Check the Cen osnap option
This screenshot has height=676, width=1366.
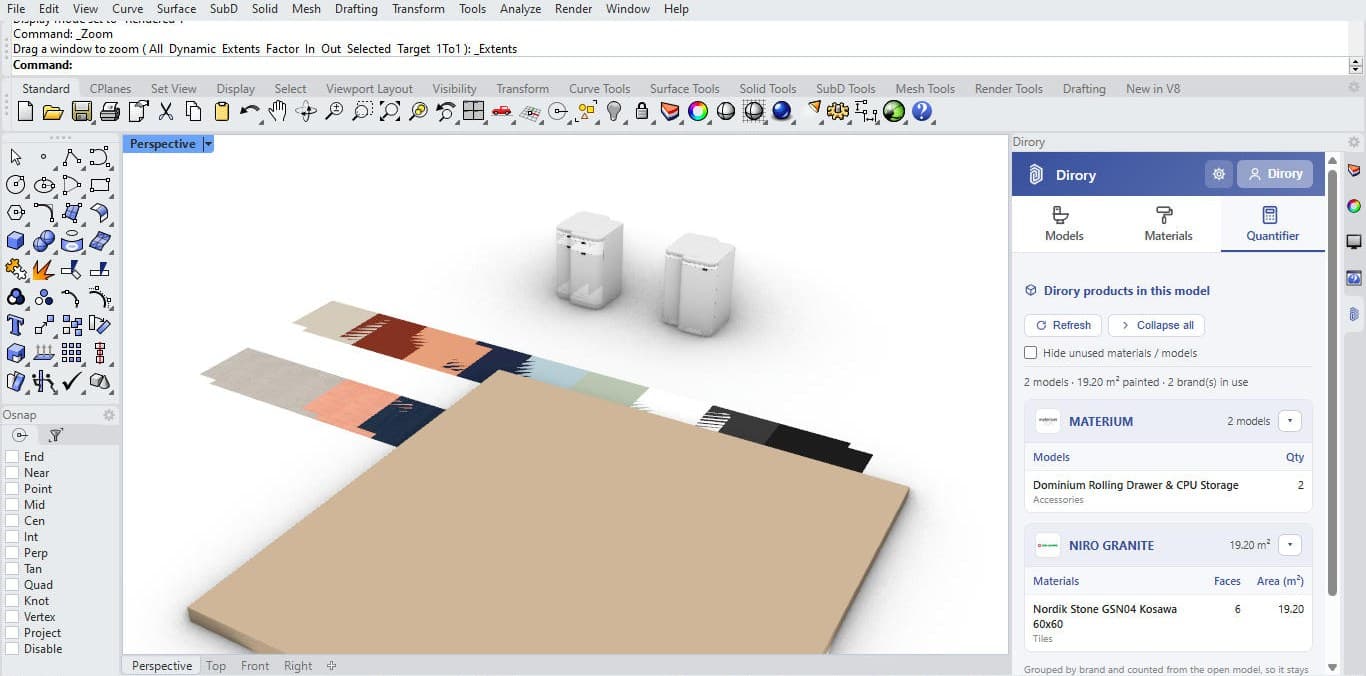click(x=12, y=521)
